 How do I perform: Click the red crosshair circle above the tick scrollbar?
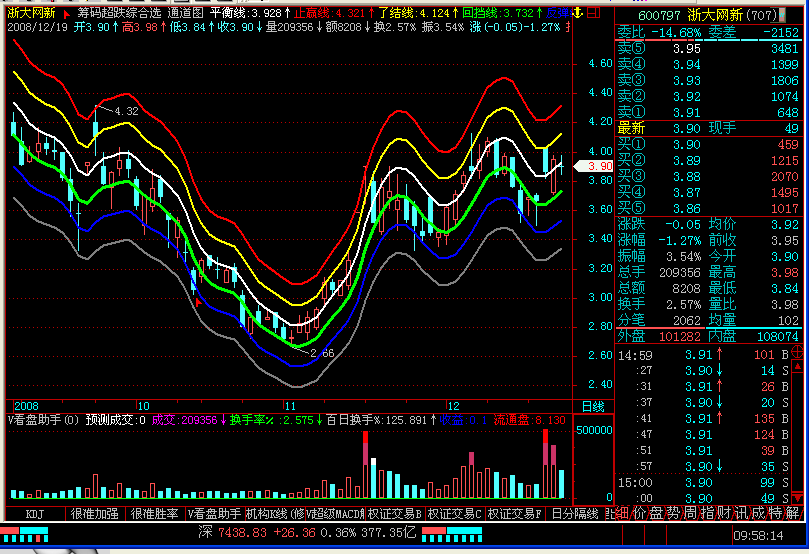[x=797, y=352]
